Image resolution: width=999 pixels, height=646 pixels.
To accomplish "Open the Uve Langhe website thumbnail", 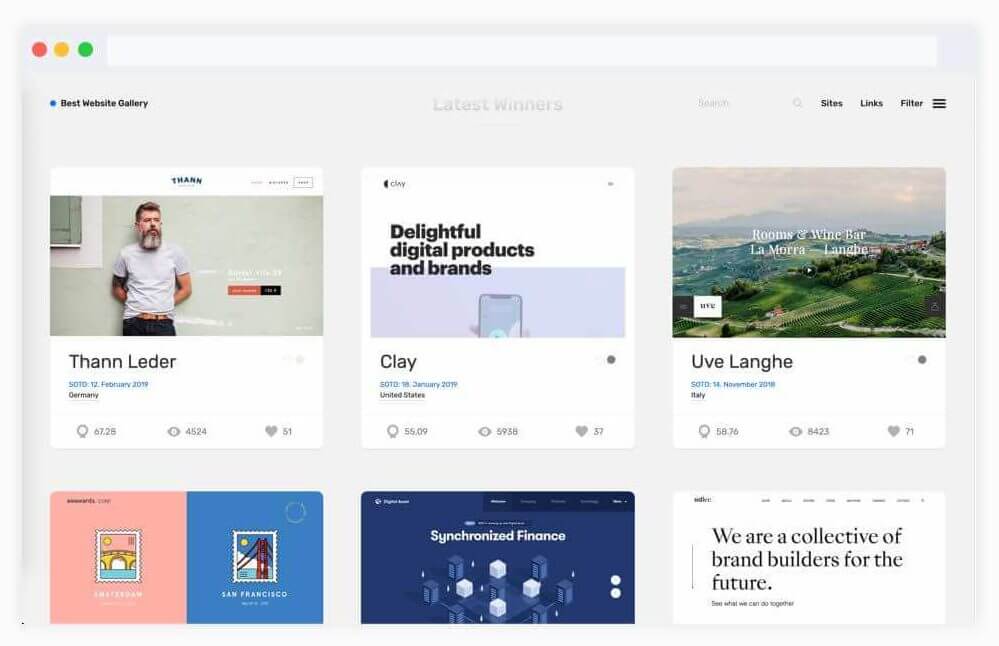I will click(x=809, y=252).
